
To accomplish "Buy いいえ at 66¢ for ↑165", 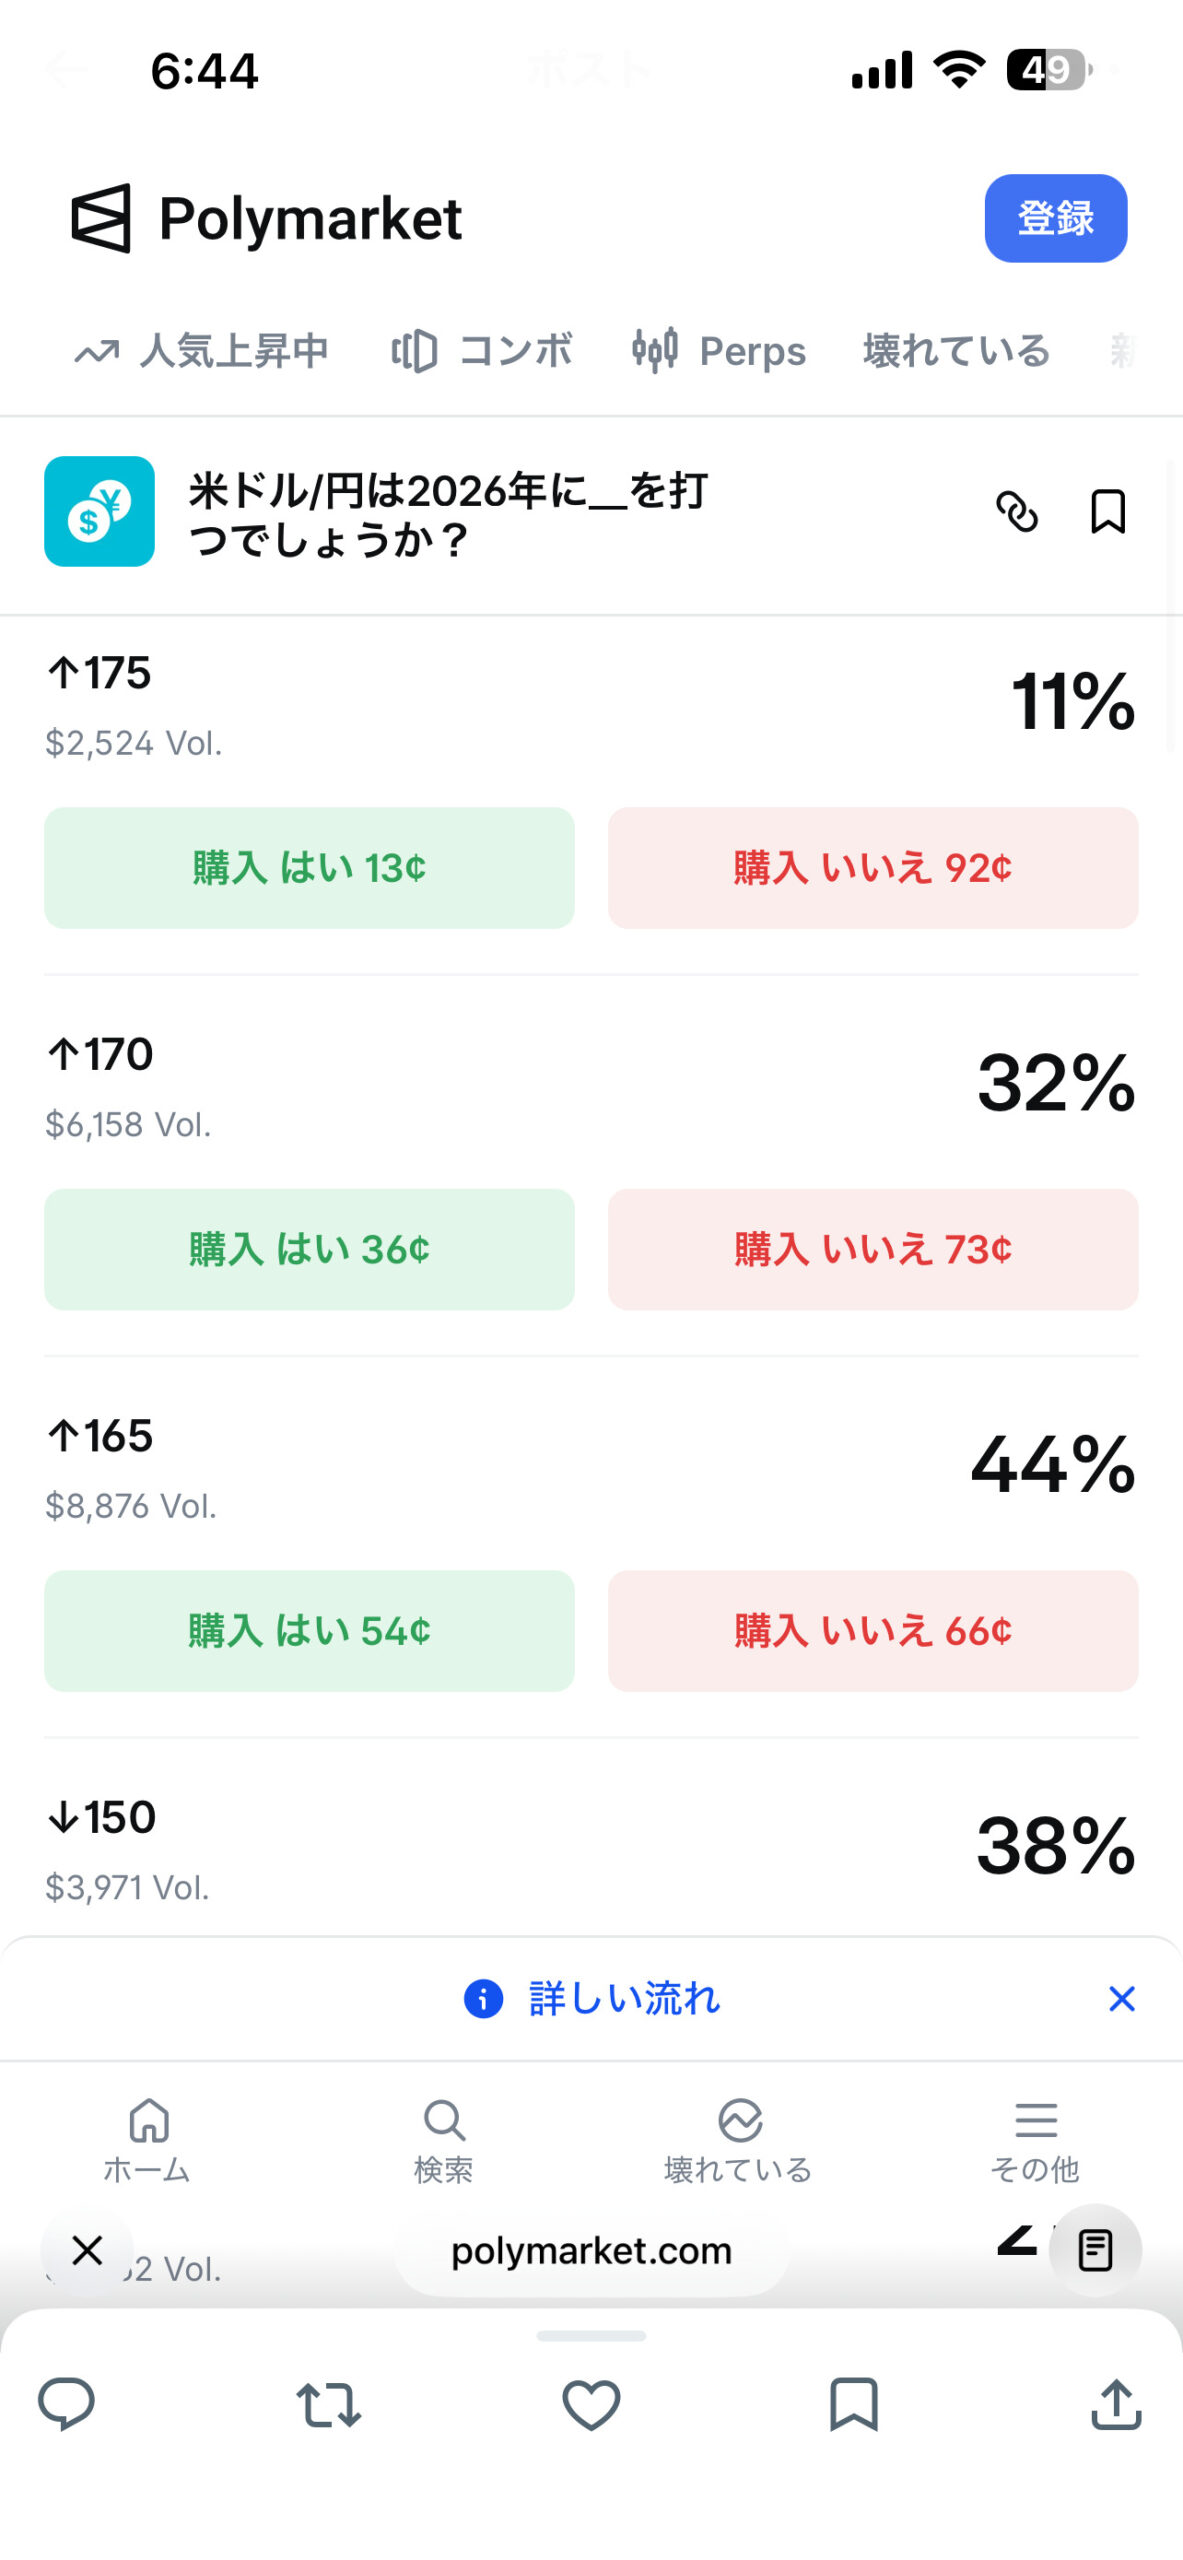I will coord(872,1631).
